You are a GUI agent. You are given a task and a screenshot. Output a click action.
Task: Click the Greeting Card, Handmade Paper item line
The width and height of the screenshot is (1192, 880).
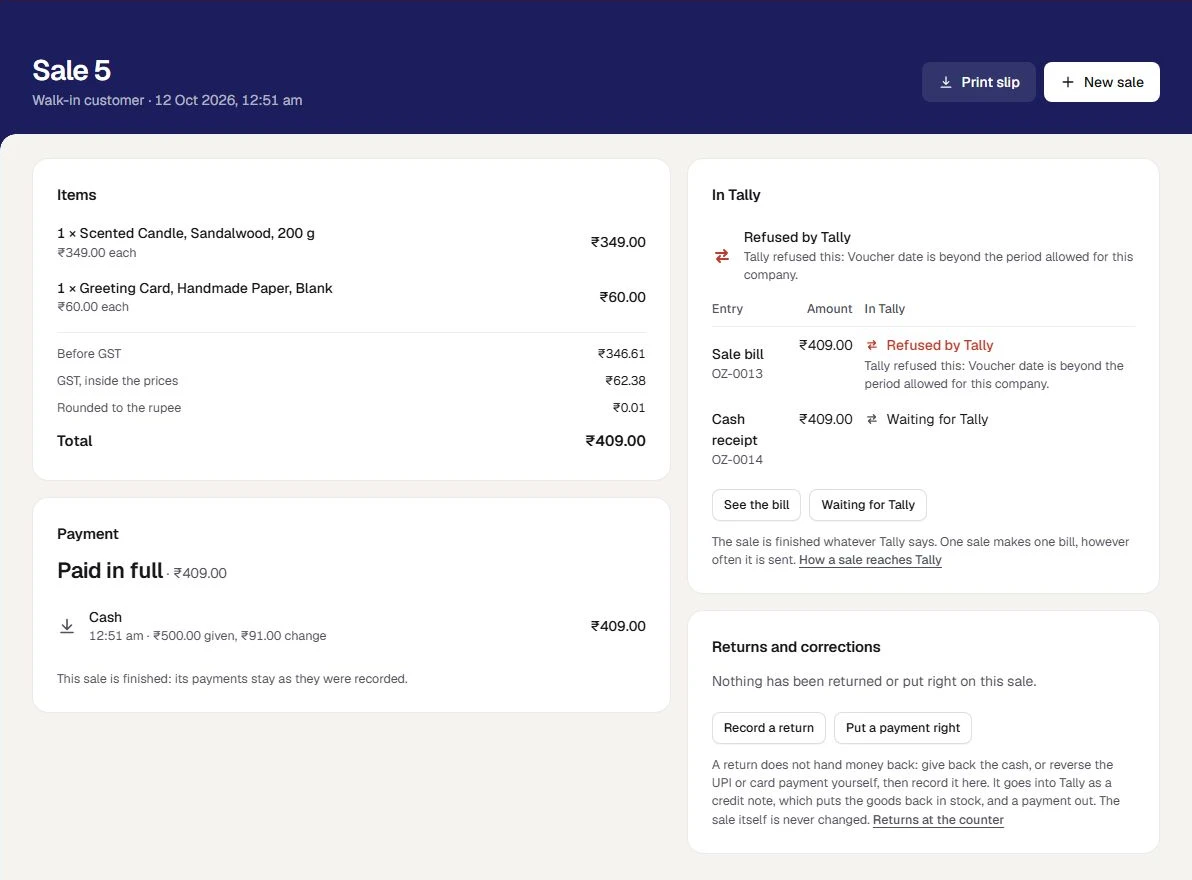tap(351, 297)
